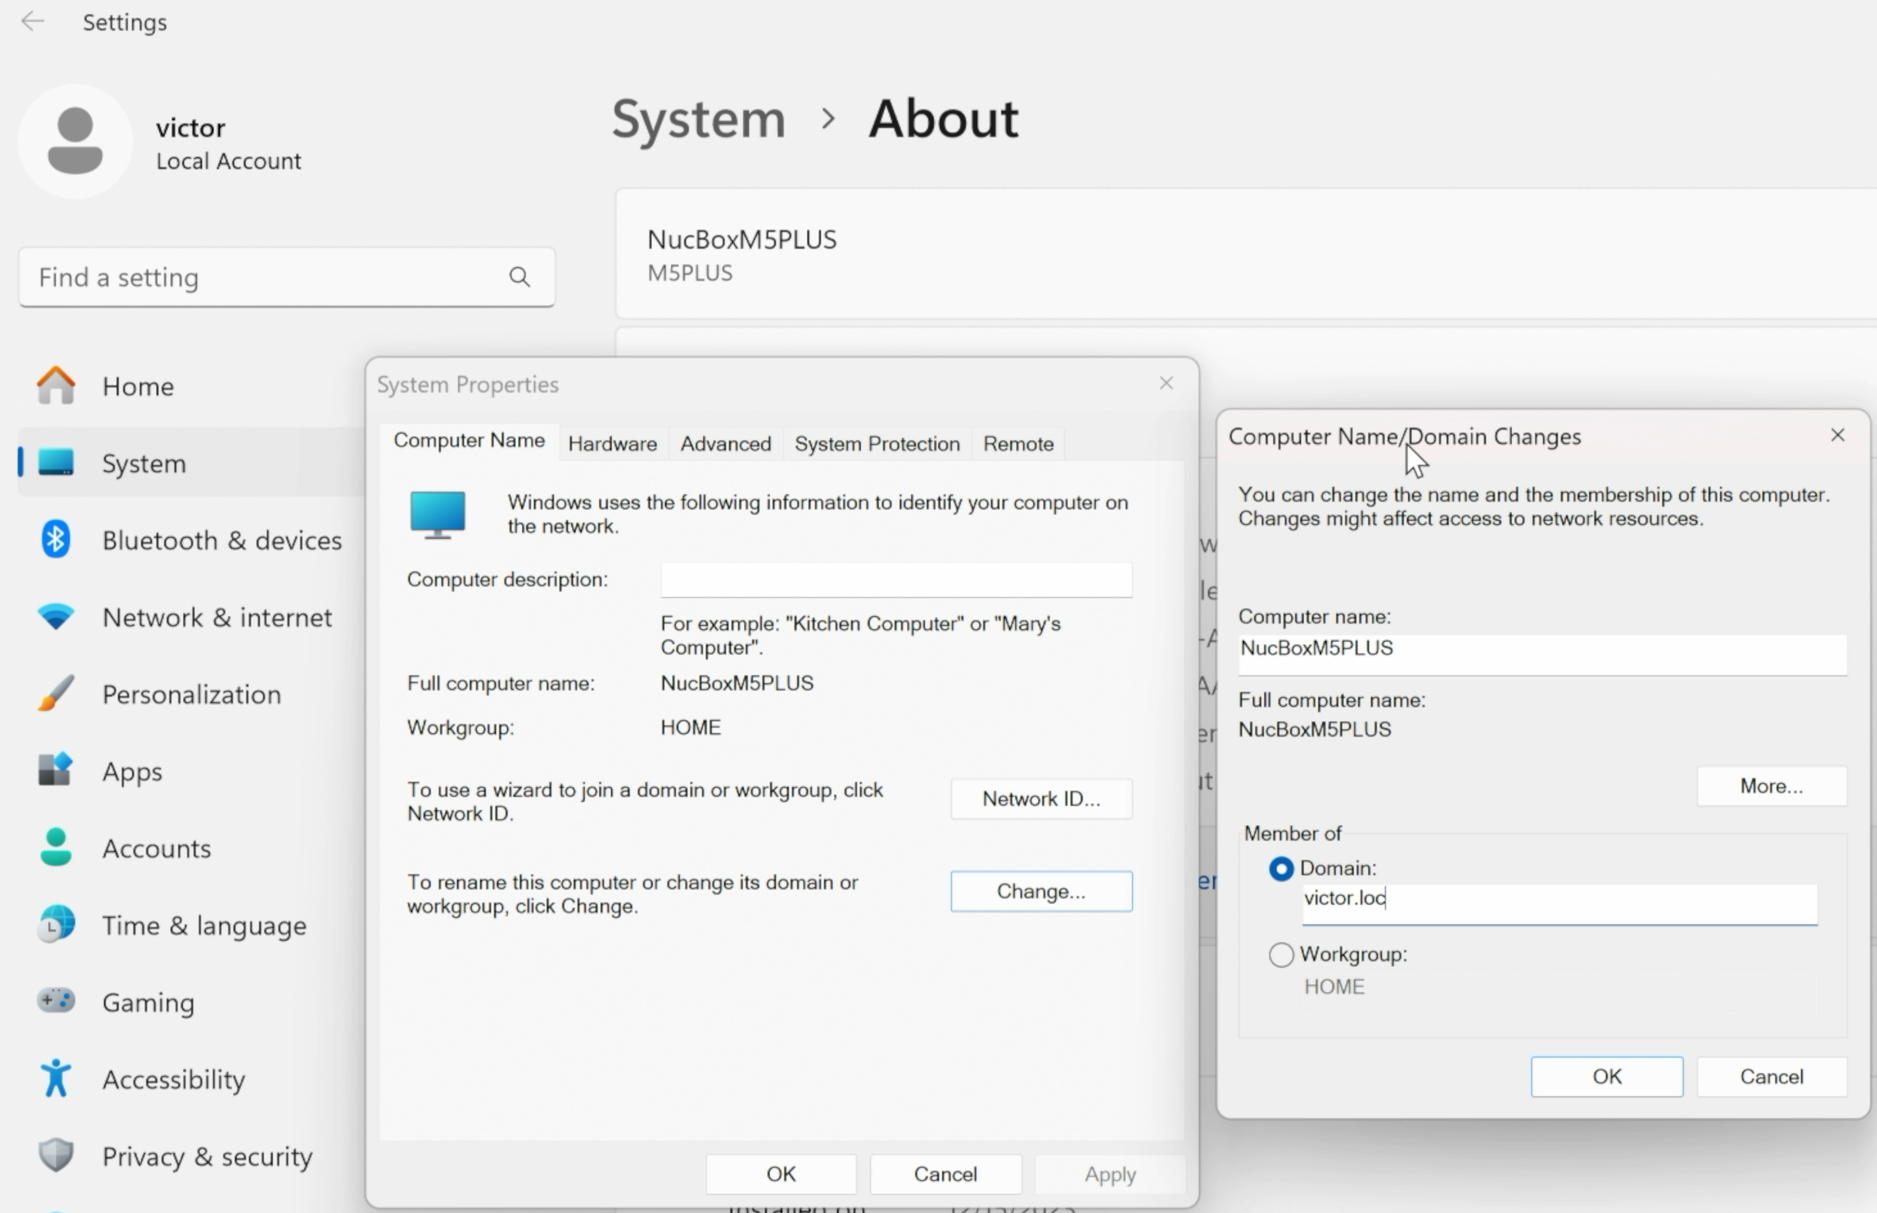Click the NucBoxM5PLUS device name card
1877x1213 pixels.
pos(1246,254)
